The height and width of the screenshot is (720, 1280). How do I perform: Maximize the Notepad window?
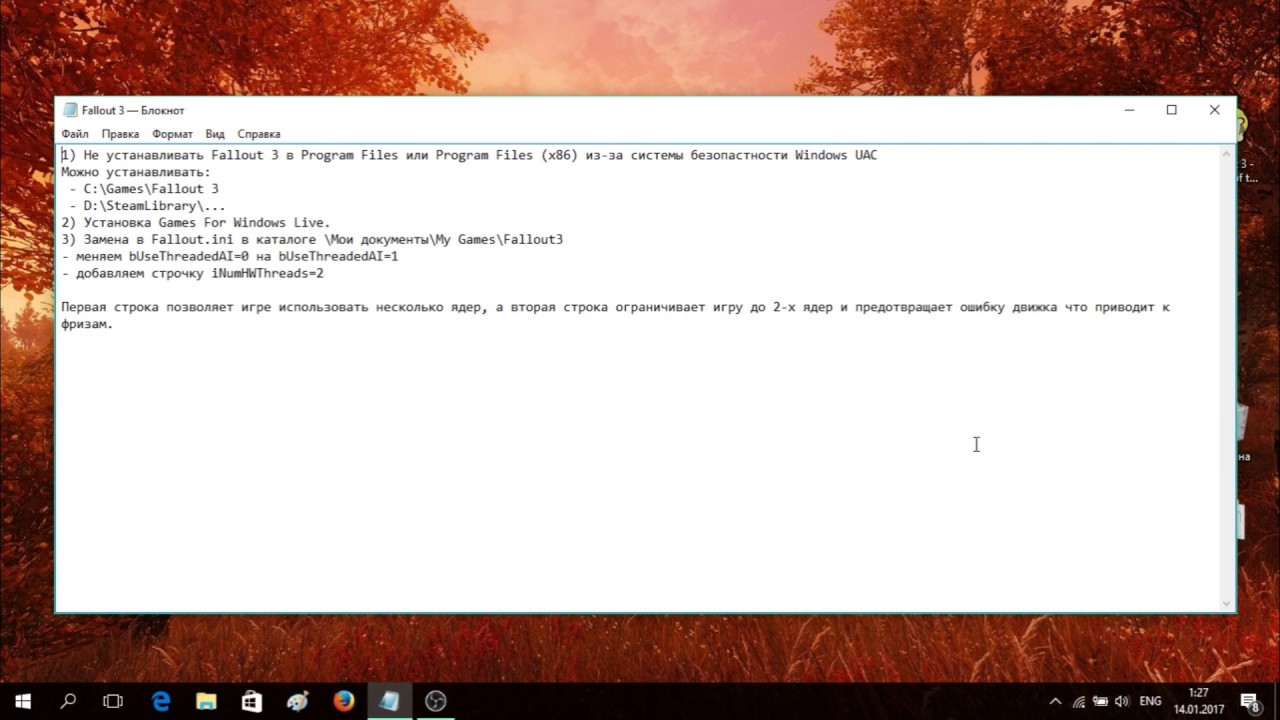[1172, 110]
